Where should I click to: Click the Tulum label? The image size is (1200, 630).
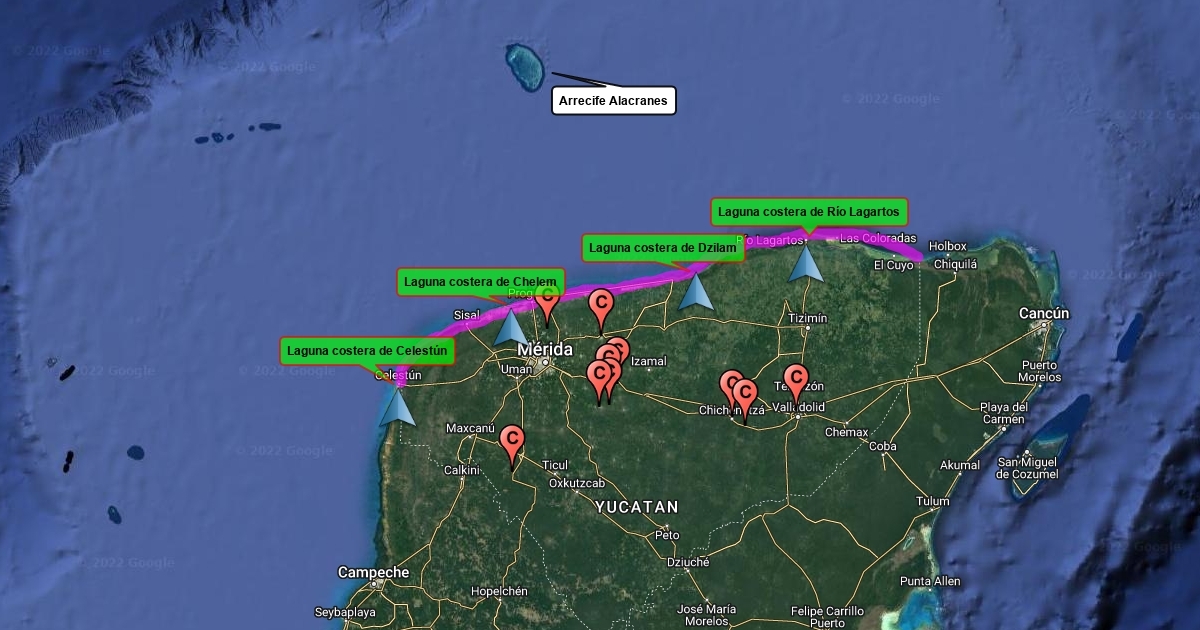(x=933, y=502)
